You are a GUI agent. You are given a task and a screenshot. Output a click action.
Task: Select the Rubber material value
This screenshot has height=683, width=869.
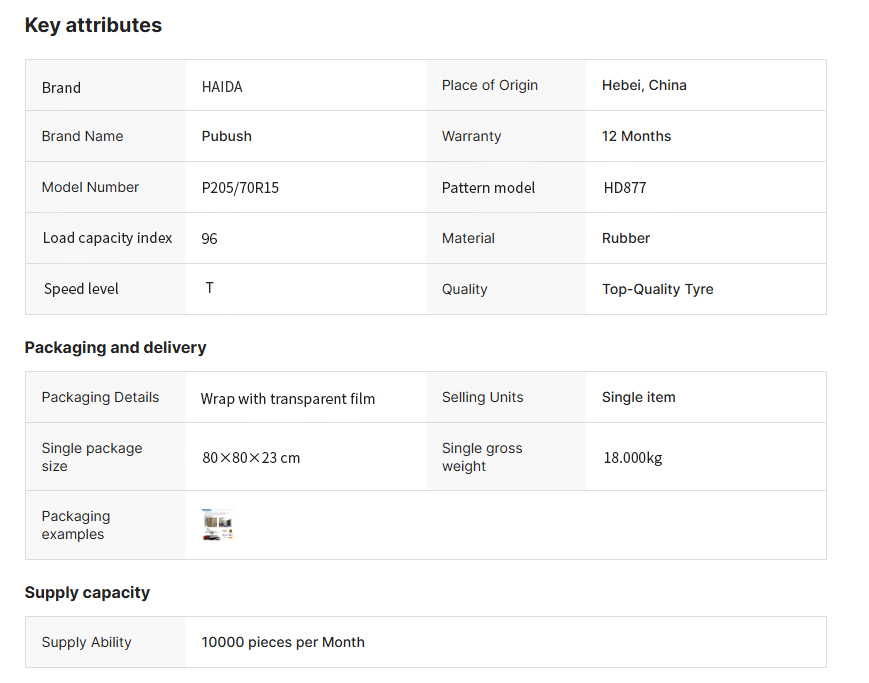[x=626, y=238]
